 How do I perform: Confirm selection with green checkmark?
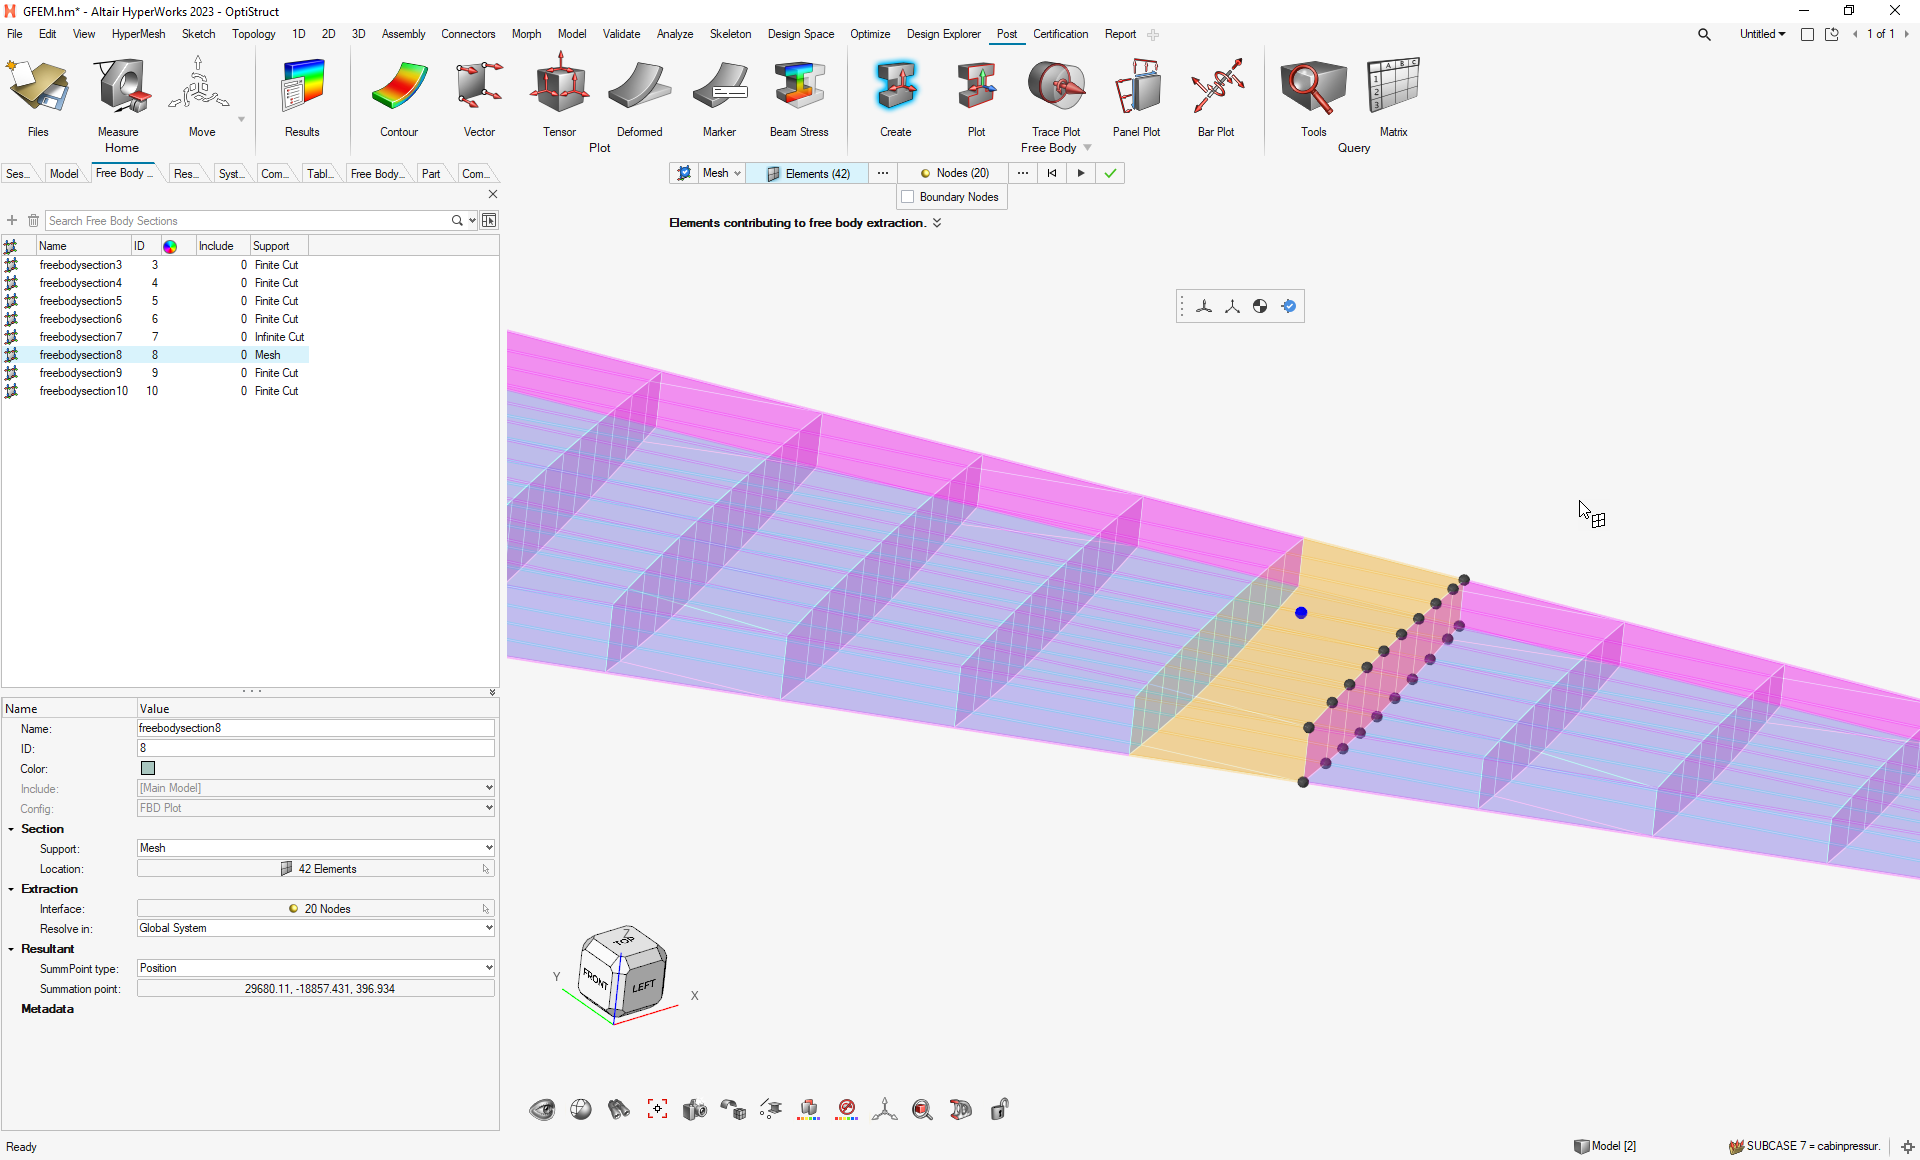(1110, 173)
